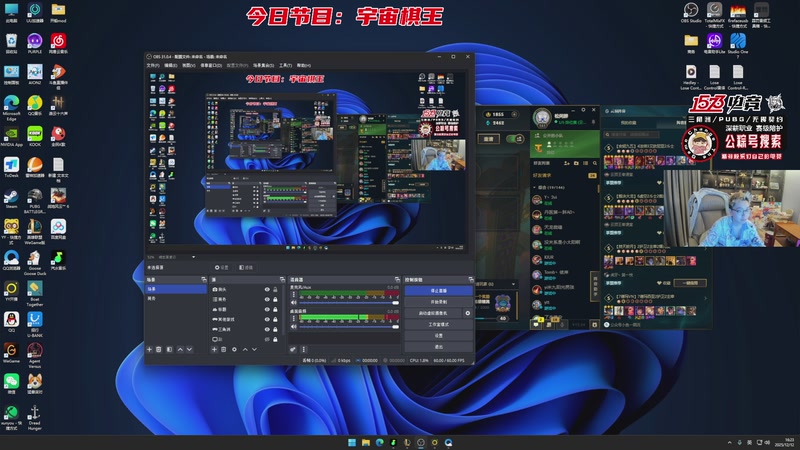Open advanced audio properties icon below the mixer
This screenshot has width=800, height=450.
(x=293, y=349)
